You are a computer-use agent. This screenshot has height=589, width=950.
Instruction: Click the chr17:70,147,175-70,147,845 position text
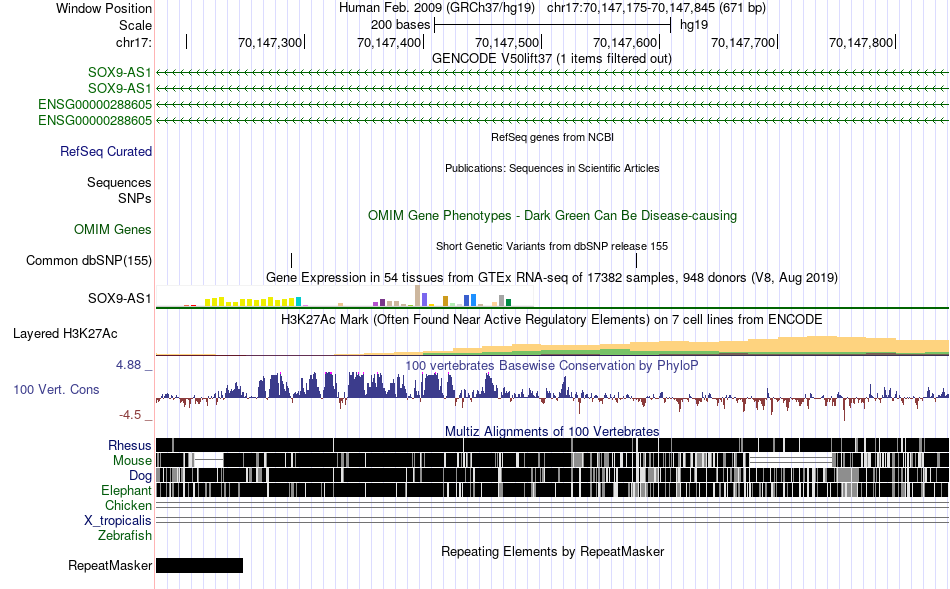[656, 8]
